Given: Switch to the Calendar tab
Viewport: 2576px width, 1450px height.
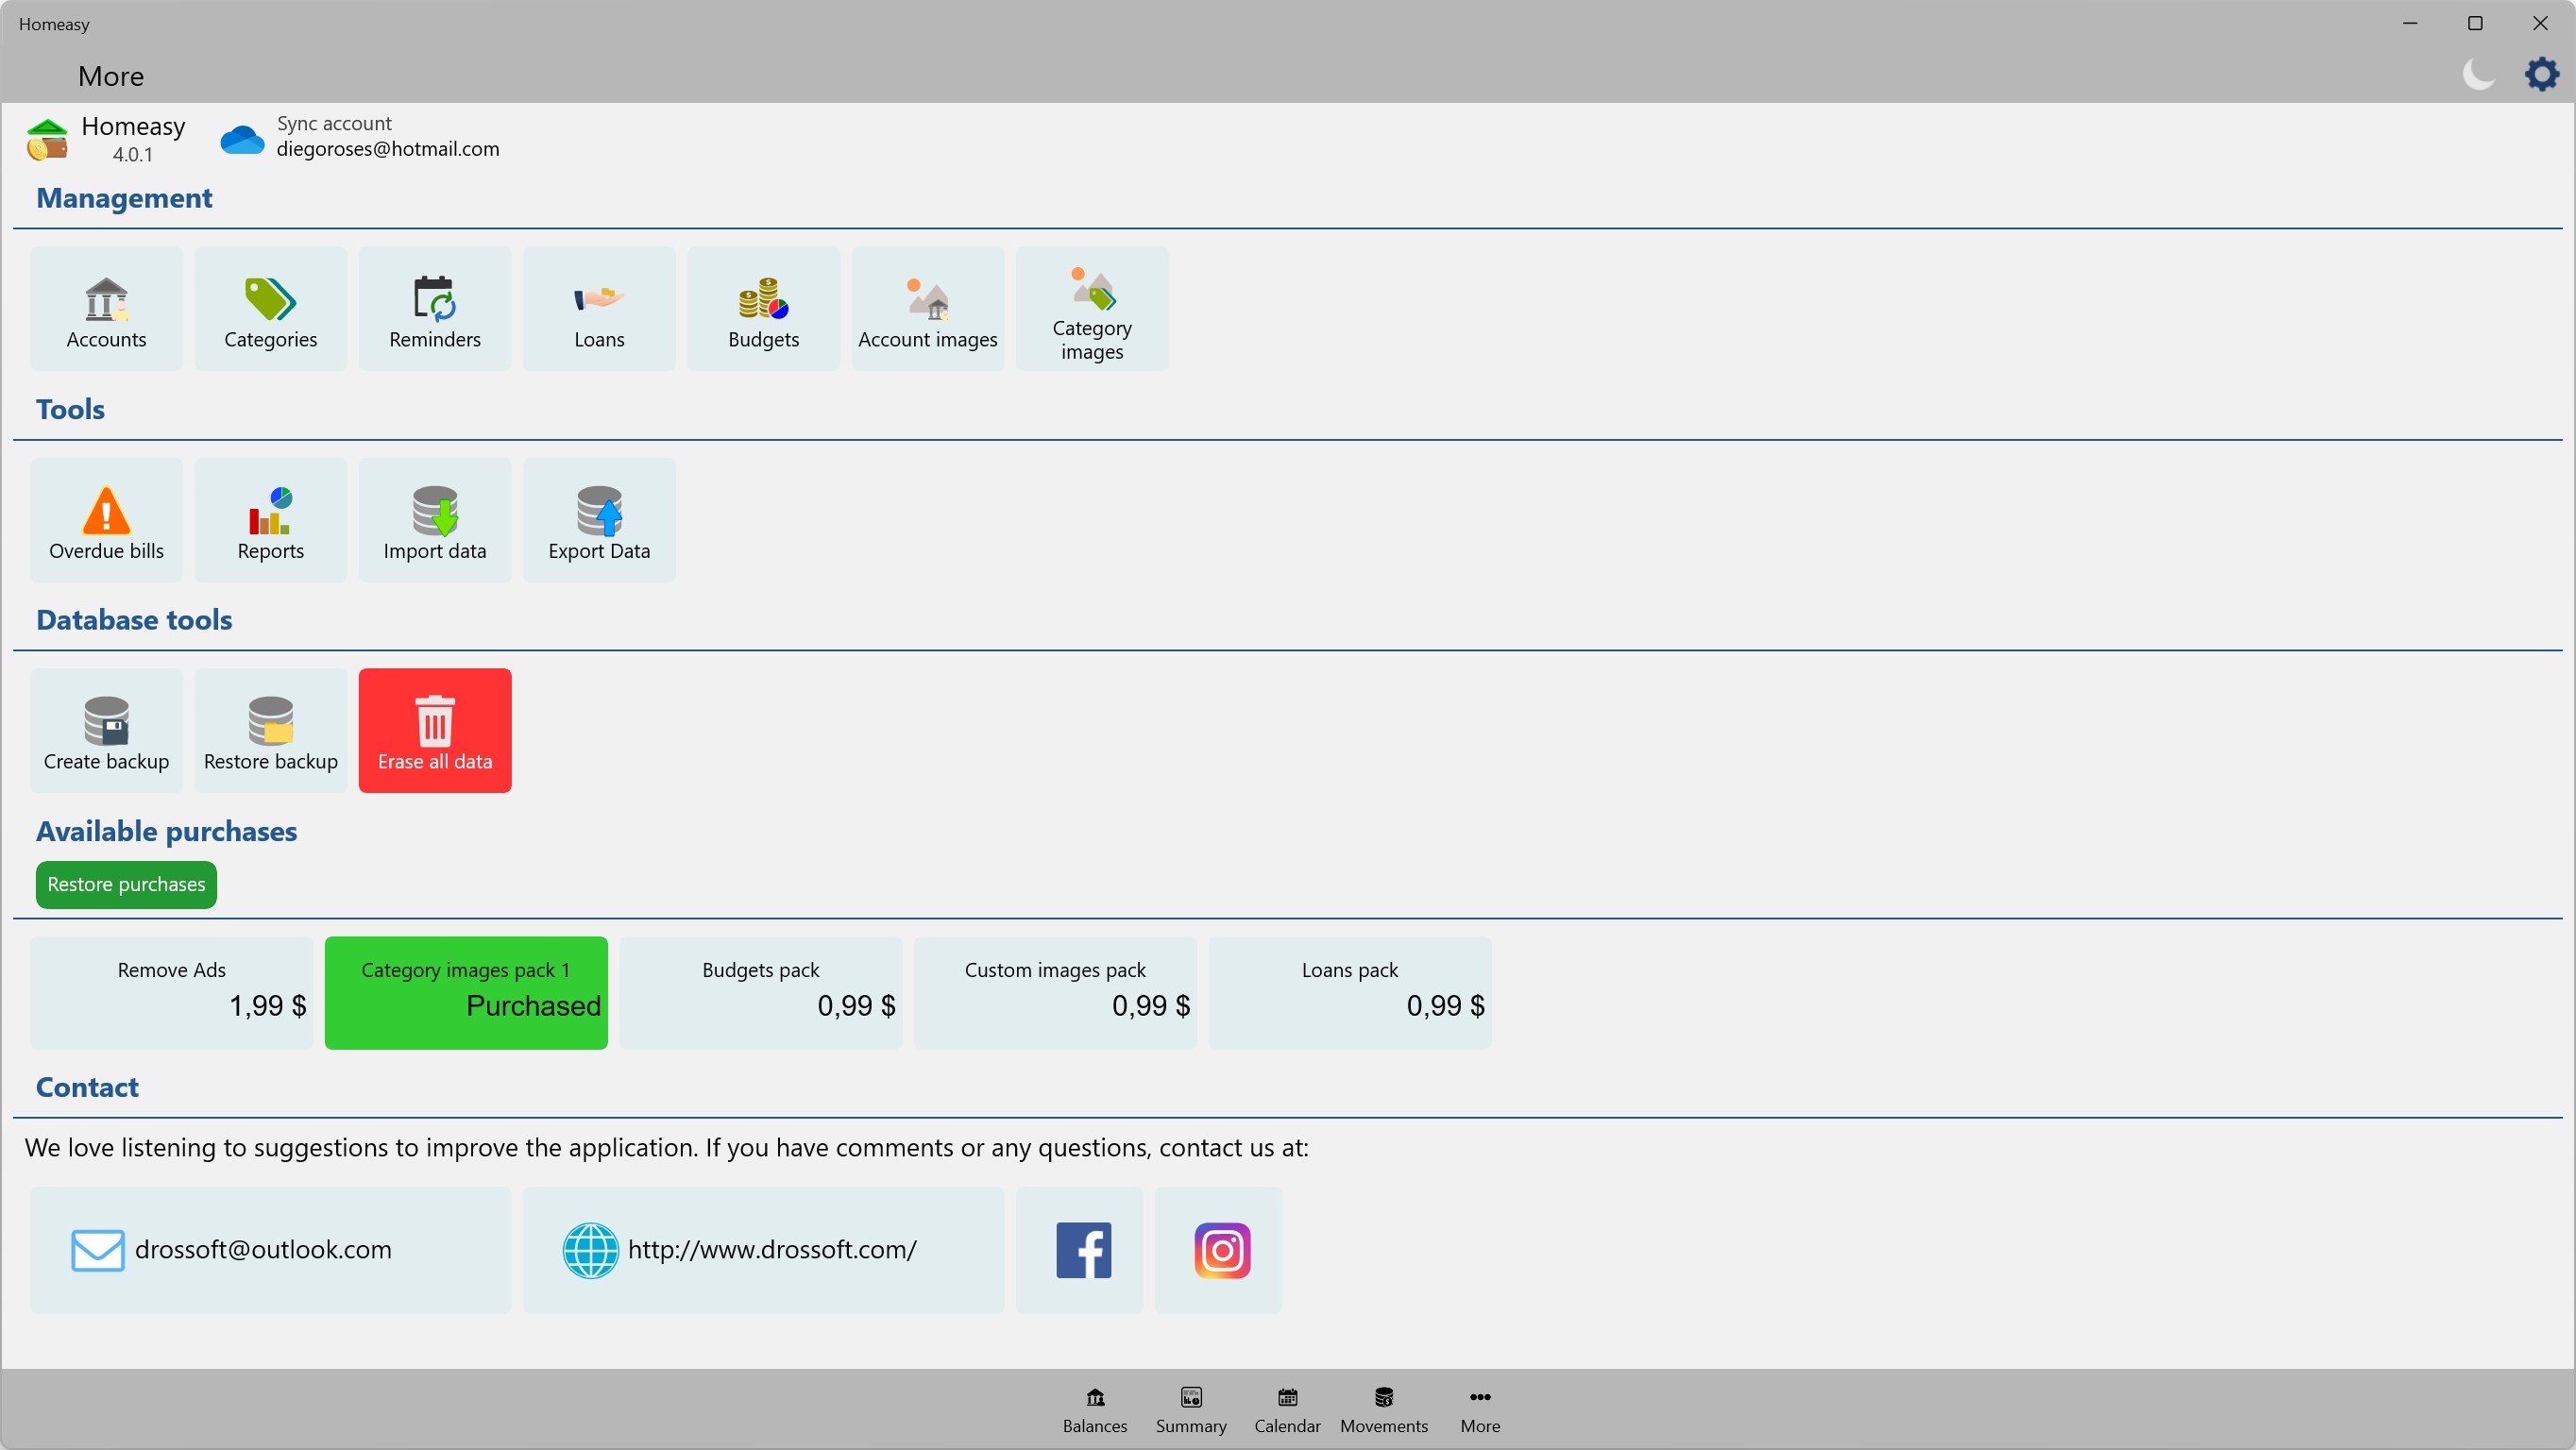Looking at the screenshot, I should [1287, 1409].
